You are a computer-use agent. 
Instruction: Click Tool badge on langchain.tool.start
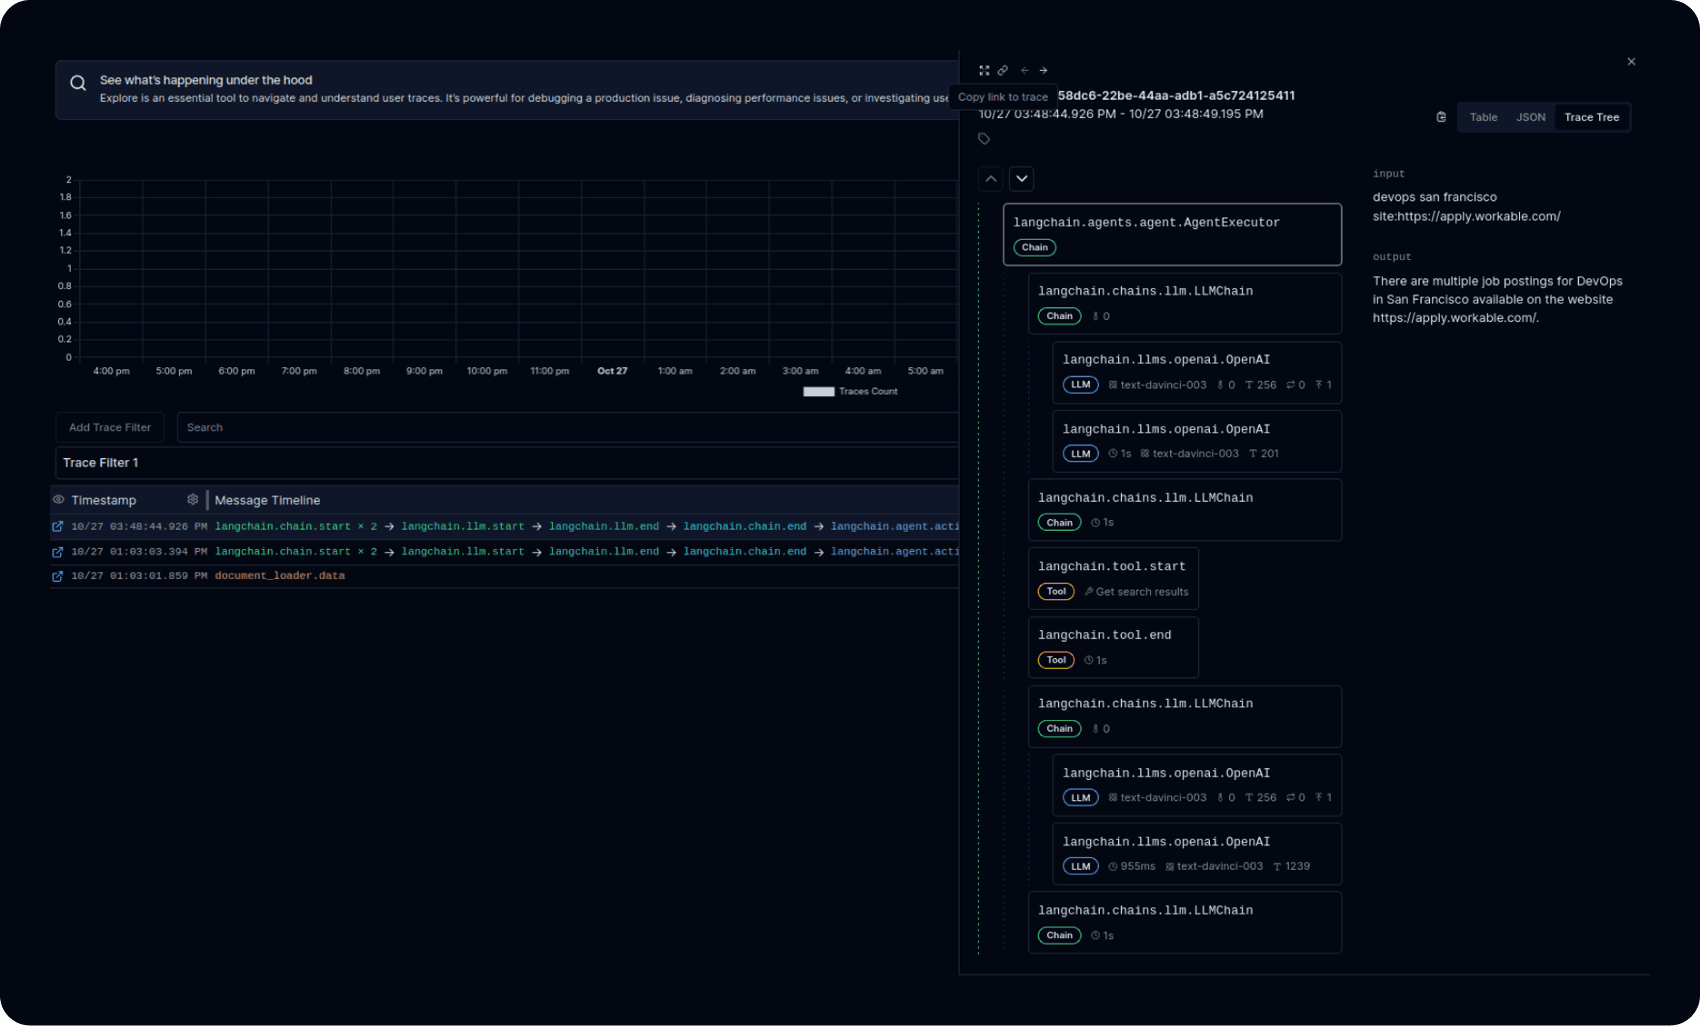click(1056, 592)
